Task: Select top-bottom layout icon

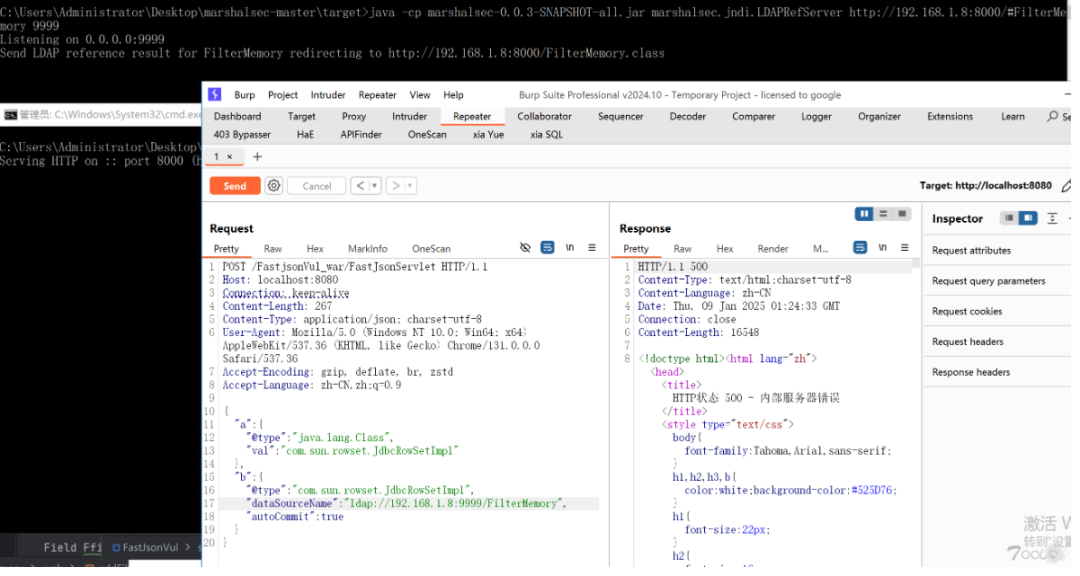Action: pyautogui.click(x=883, y=214)
